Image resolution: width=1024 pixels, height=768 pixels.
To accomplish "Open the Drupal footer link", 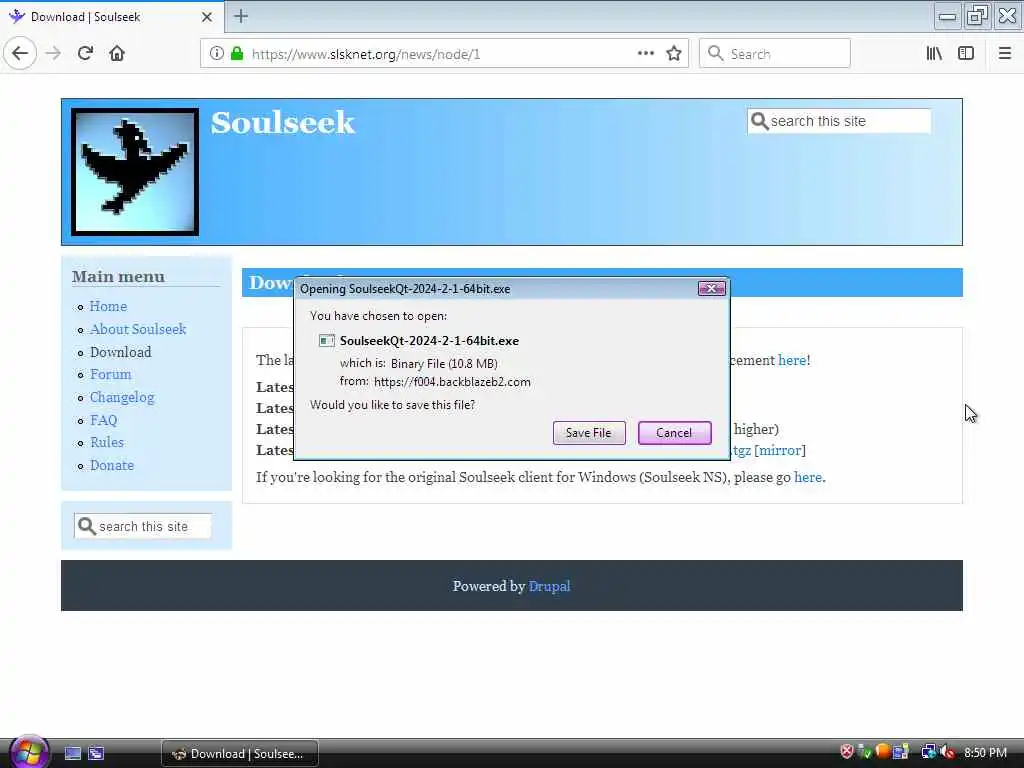I will (549, 586).
